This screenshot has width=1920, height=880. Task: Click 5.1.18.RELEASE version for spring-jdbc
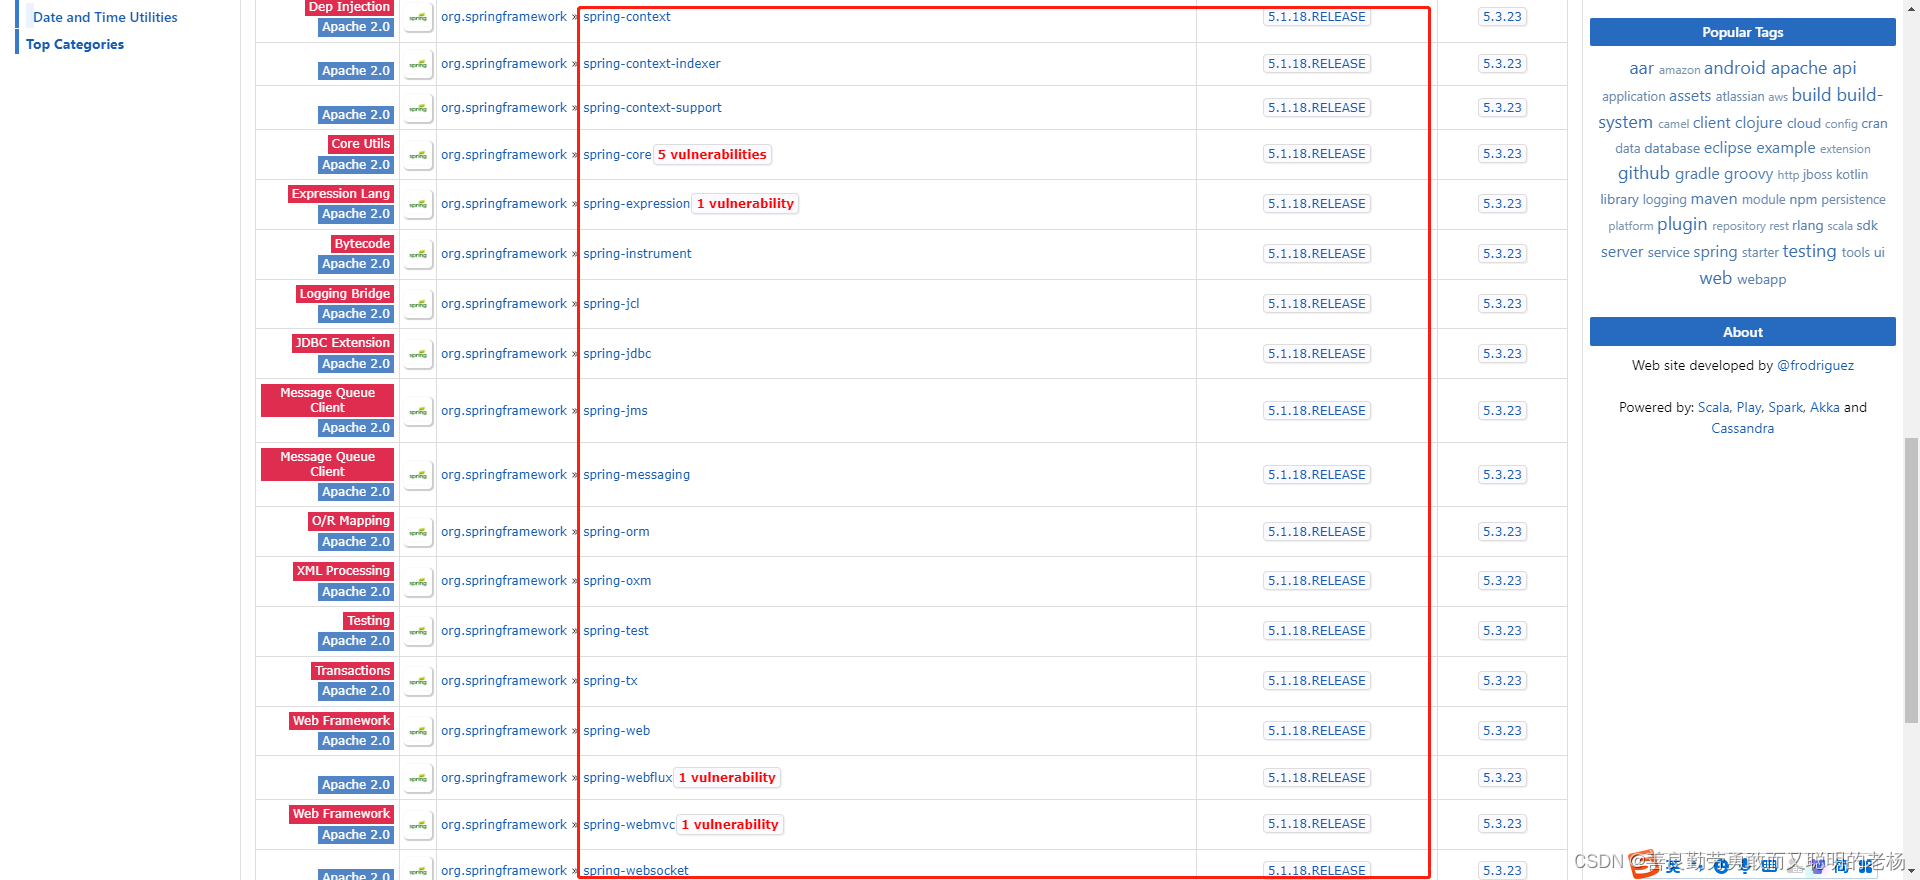click(1316, 354)
